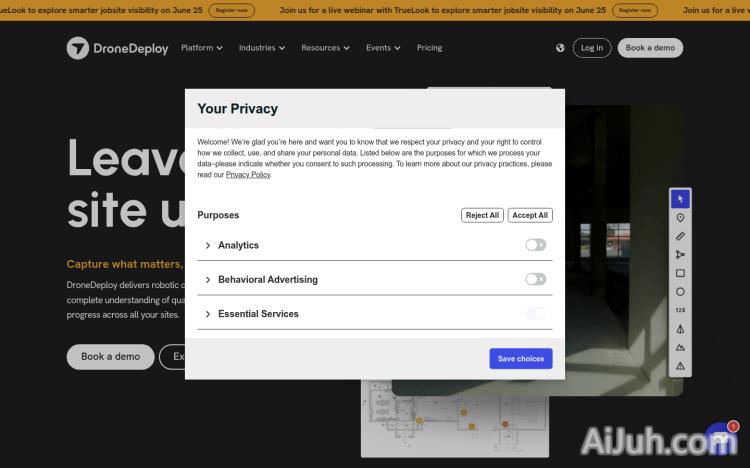Turn on Behavioral Advertising switch

coord(536,279)
